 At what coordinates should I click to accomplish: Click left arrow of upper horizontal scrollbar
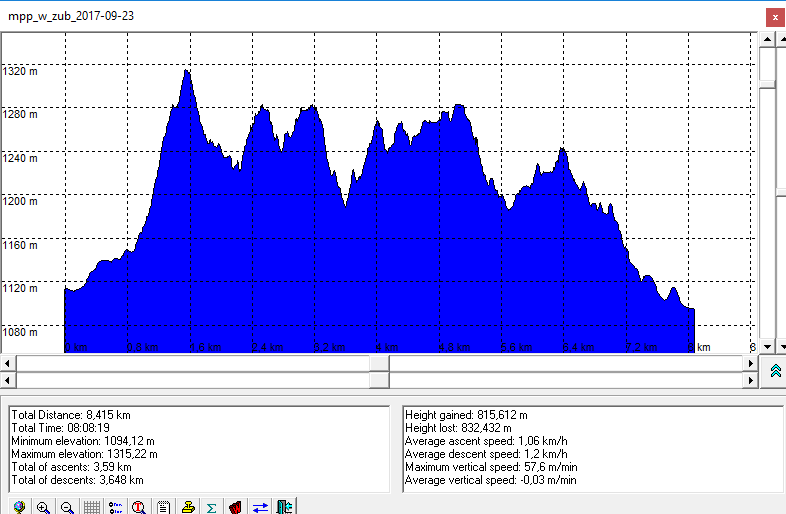tap(8, 363)
